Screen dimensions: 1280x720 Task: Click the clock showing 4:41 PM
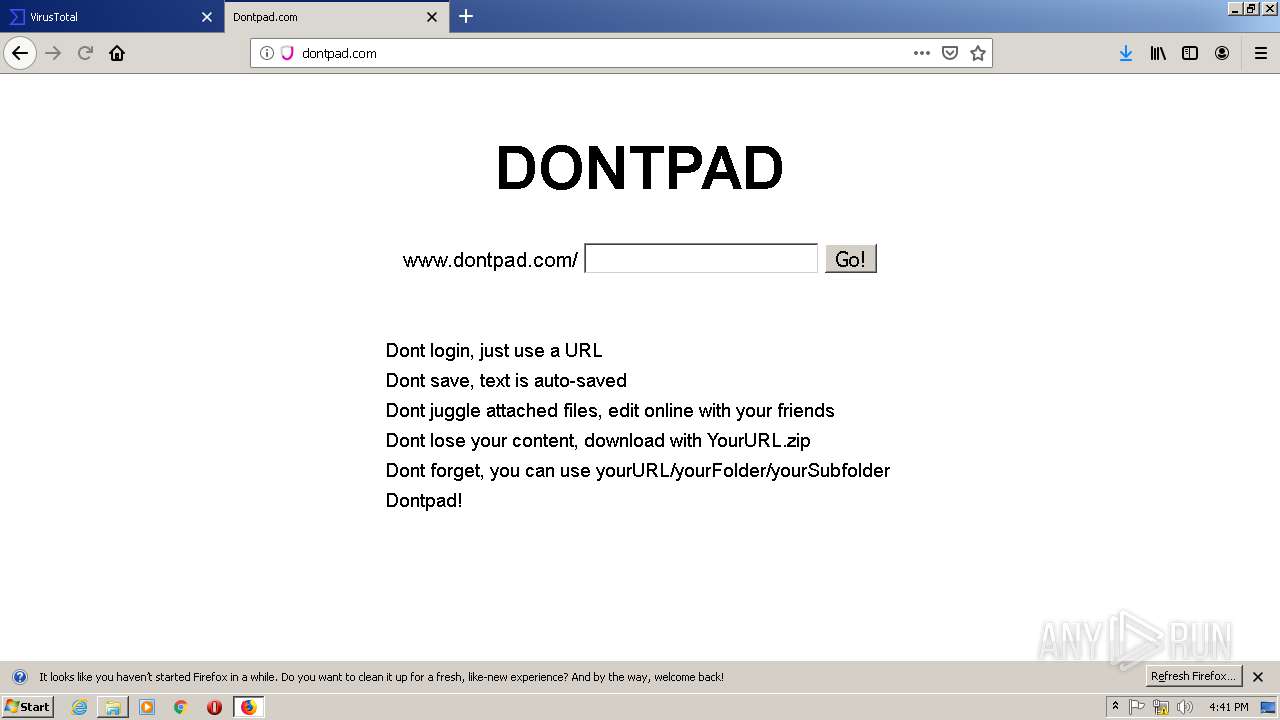tap(1228, 707)
